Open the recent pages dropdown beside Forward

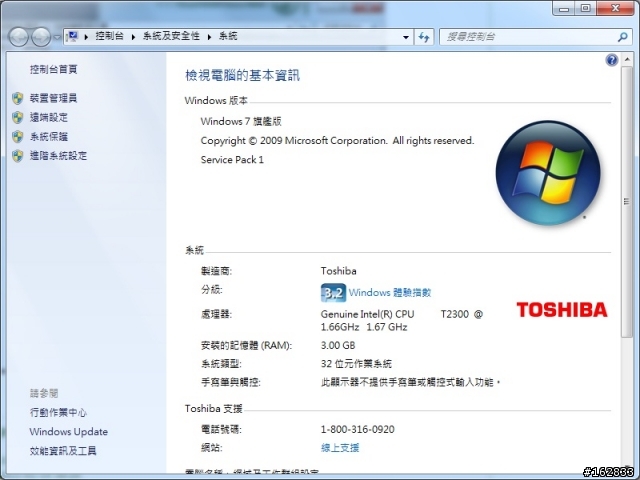[57, 37]
